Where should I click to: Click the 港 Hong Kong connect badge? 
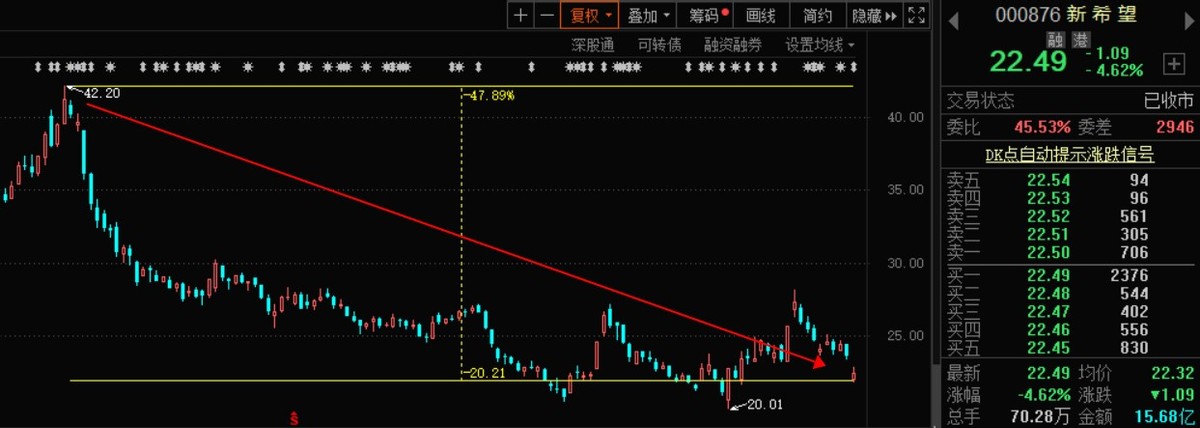pyautogui.click(x=1079, y=40)
